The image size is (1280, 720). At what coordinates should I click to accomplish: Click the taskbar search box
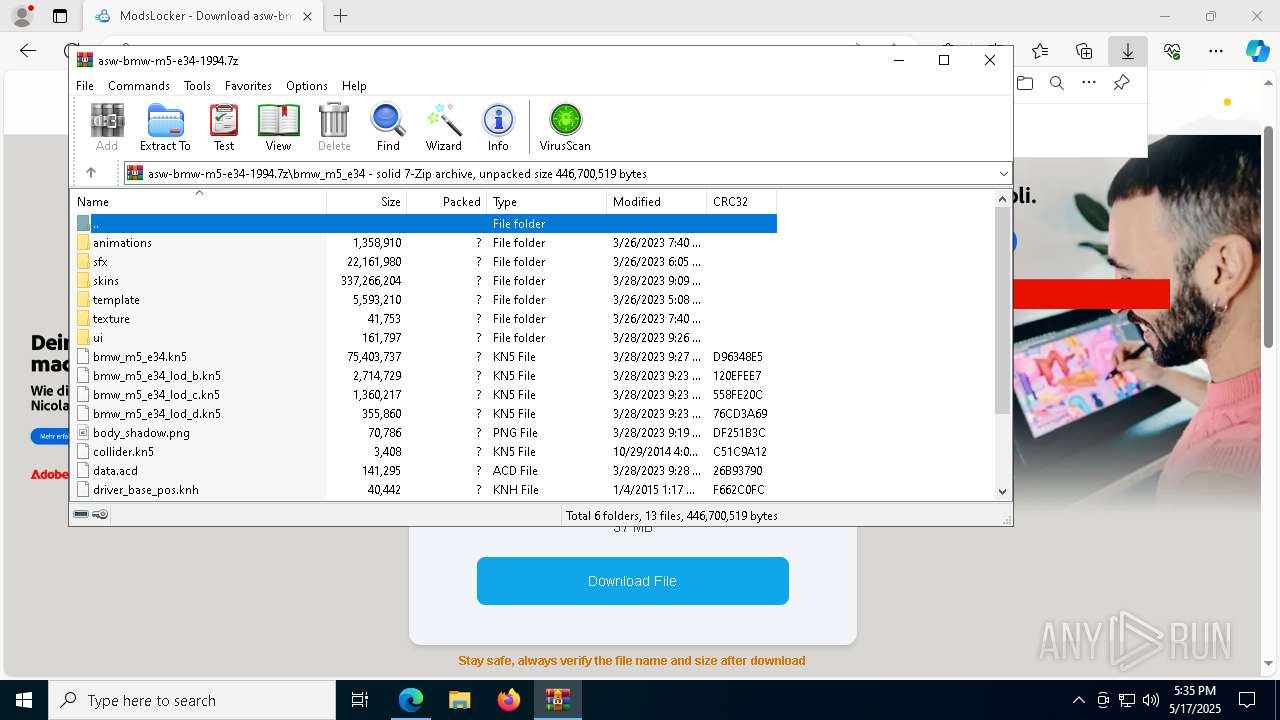(x=192, y=700)
